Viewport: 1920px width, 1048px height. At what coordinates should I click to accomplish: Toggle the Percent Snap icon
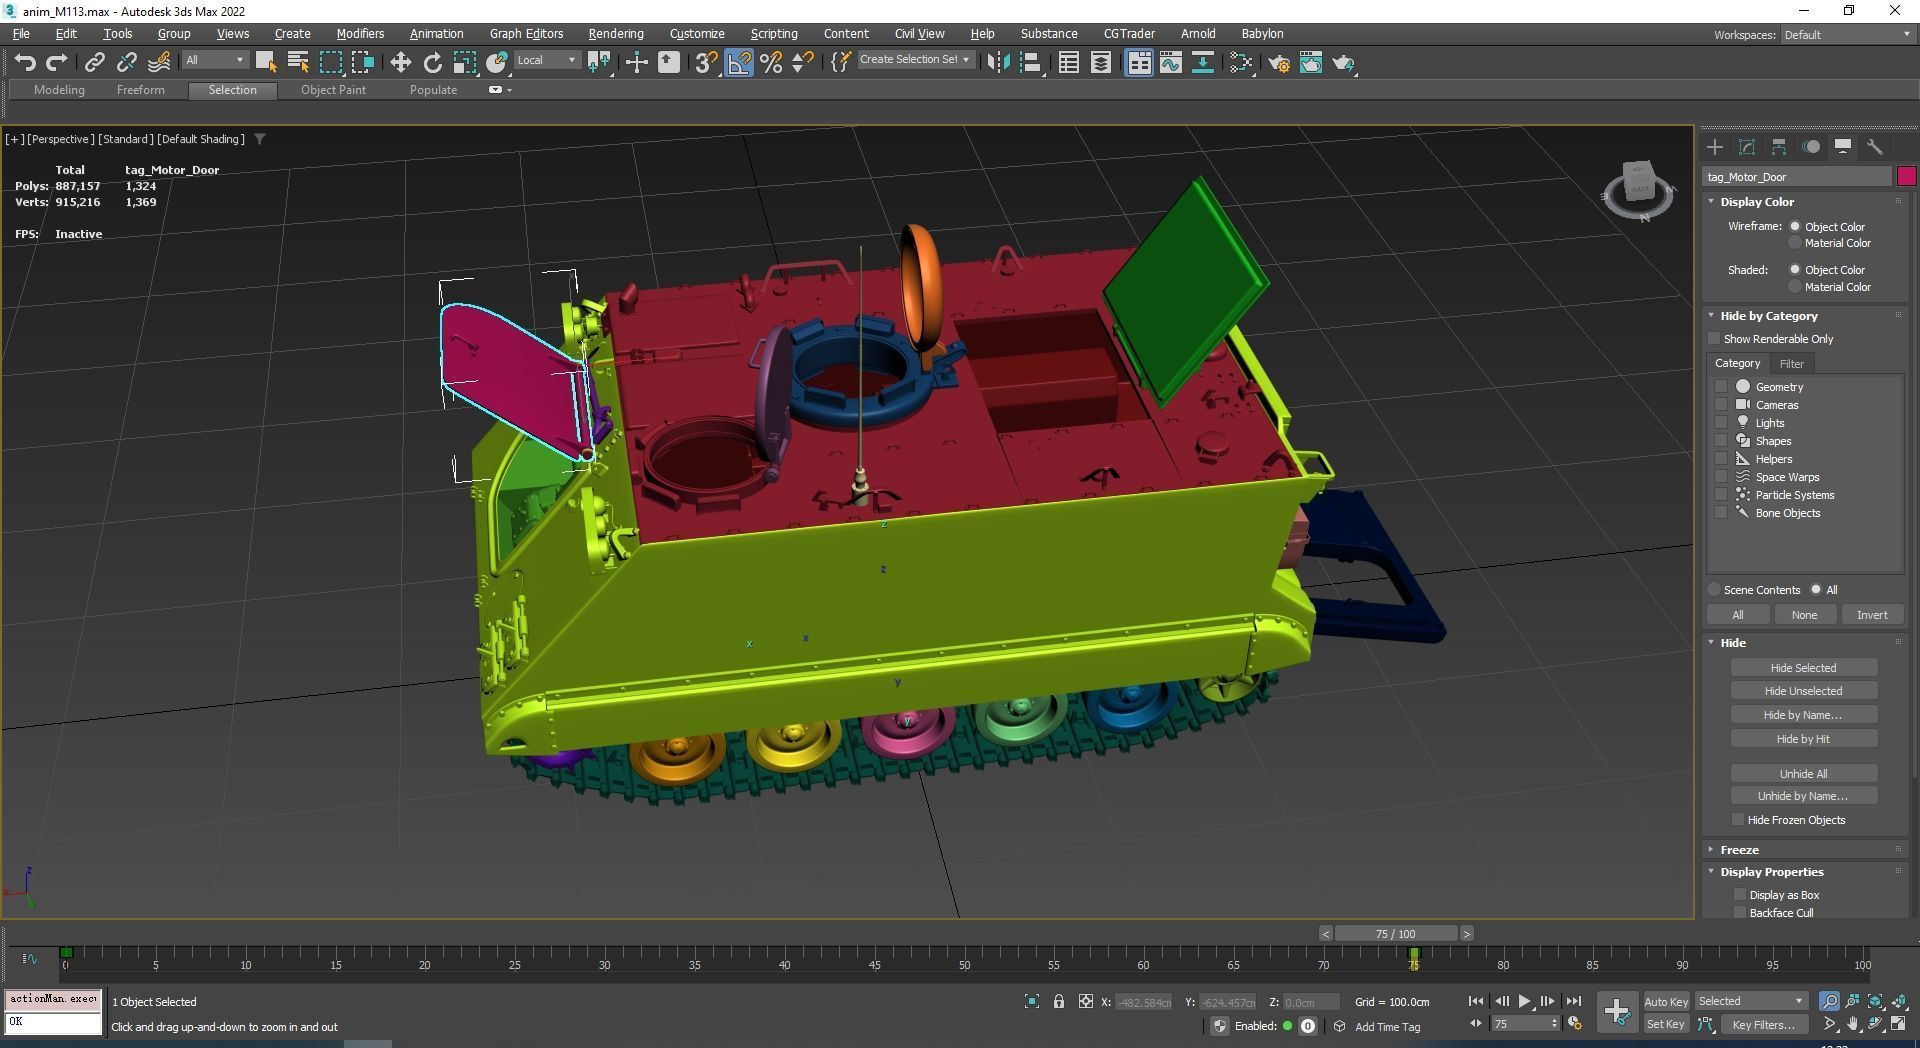coord(771,62)
